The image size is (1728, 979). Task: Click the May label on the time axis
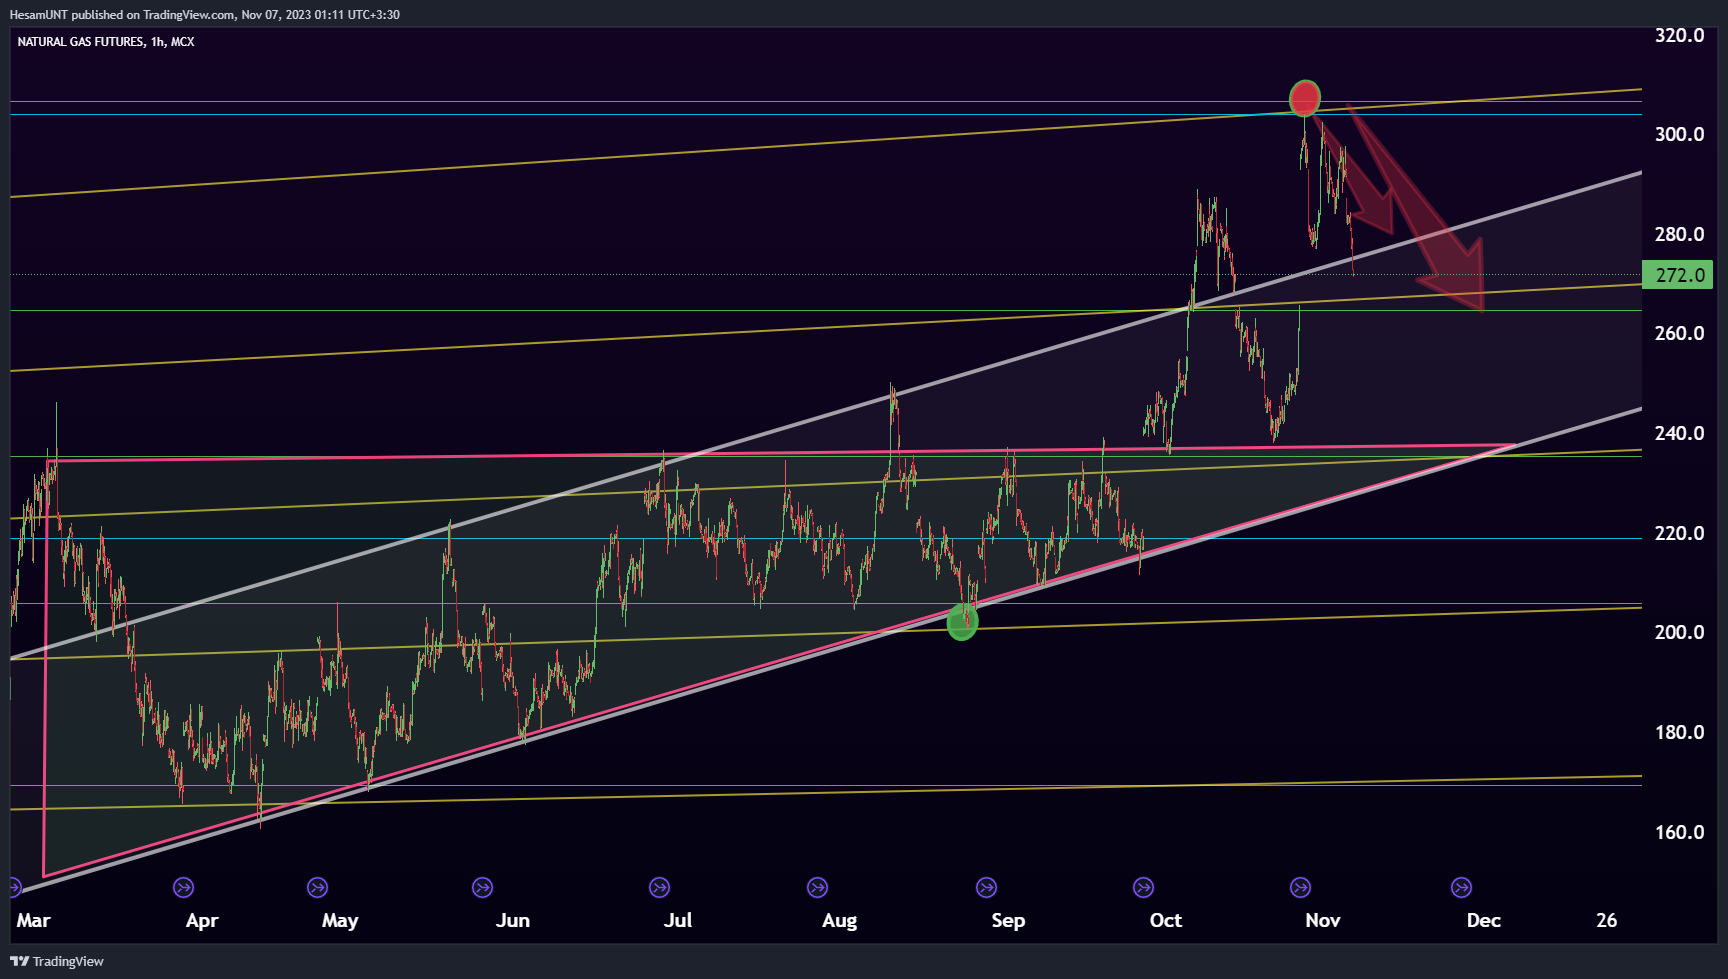tap(340, 920)
